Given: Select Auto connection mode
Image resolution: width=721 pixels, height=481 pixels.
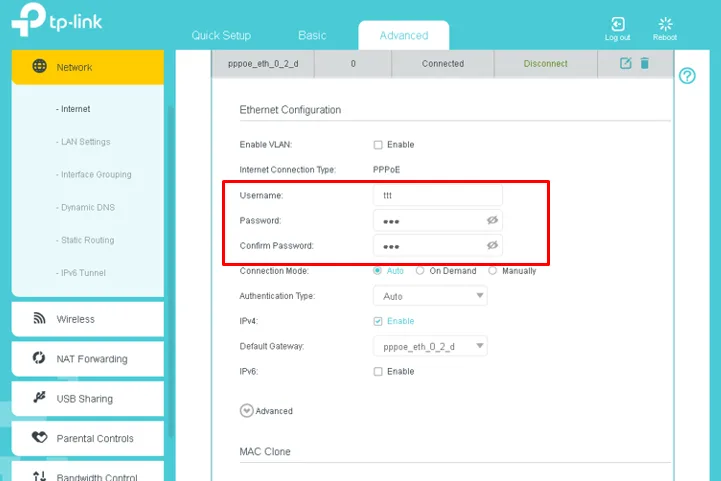Looking at the screenshot, I should tap(377, 271).
